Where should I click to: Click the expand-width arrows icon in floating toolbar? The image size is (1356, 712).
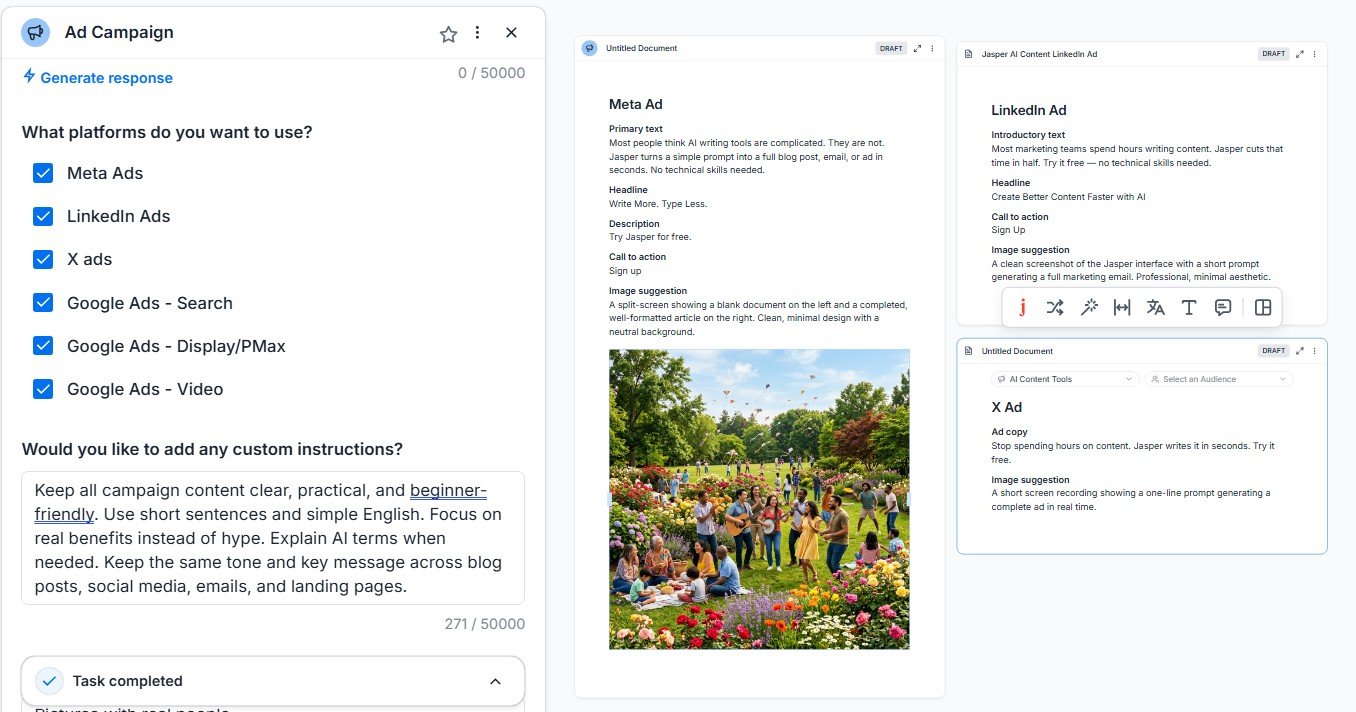[1122, 308]
